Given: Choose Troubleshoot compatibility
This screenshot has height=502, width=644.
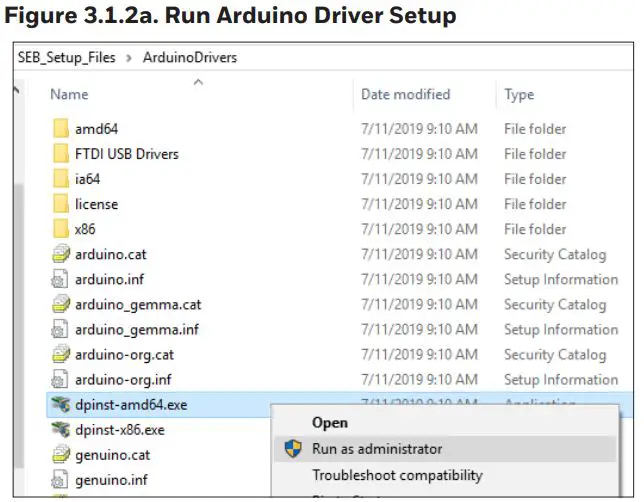Looking at the screenshot, I should [397, 475].
